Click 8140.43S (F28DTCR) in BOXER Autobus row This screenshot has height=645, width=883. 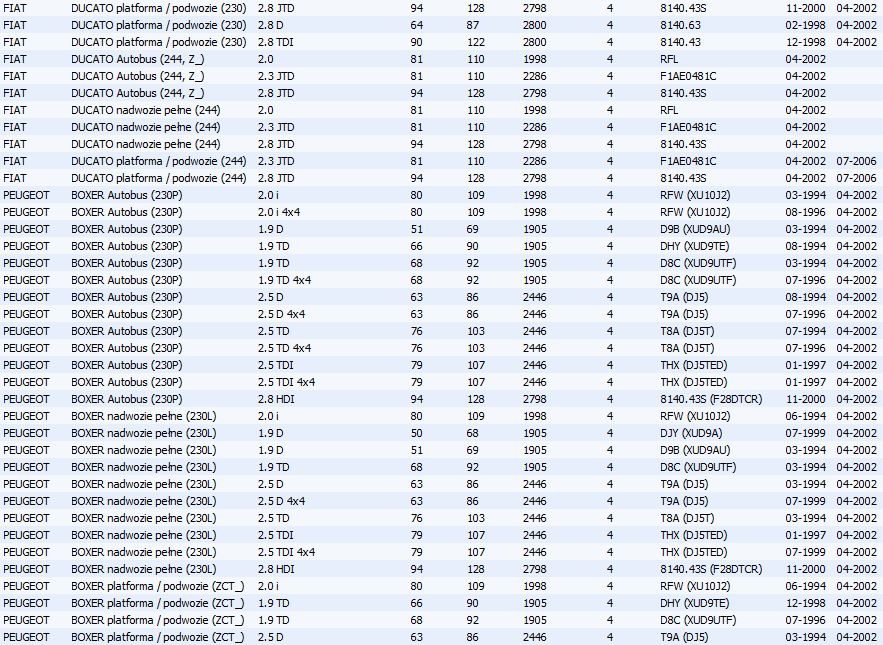[711, 399]
